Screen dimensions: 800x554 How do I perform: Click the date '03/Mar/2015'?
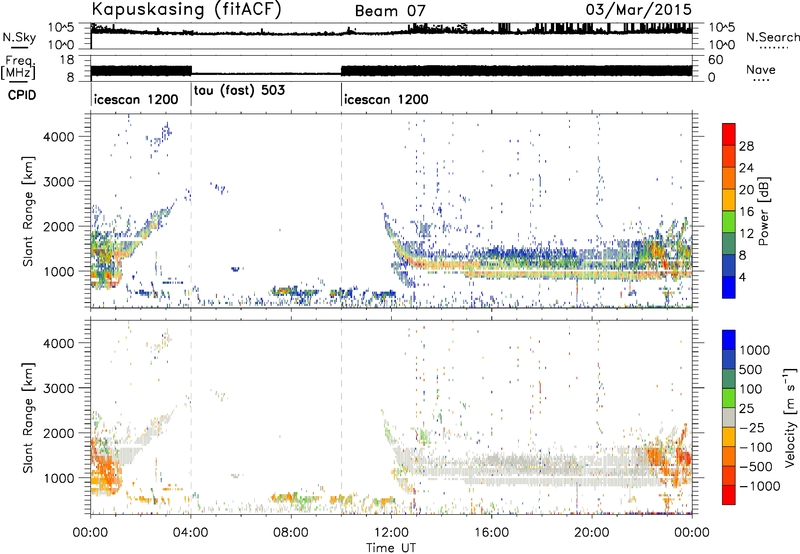[639, 9]
